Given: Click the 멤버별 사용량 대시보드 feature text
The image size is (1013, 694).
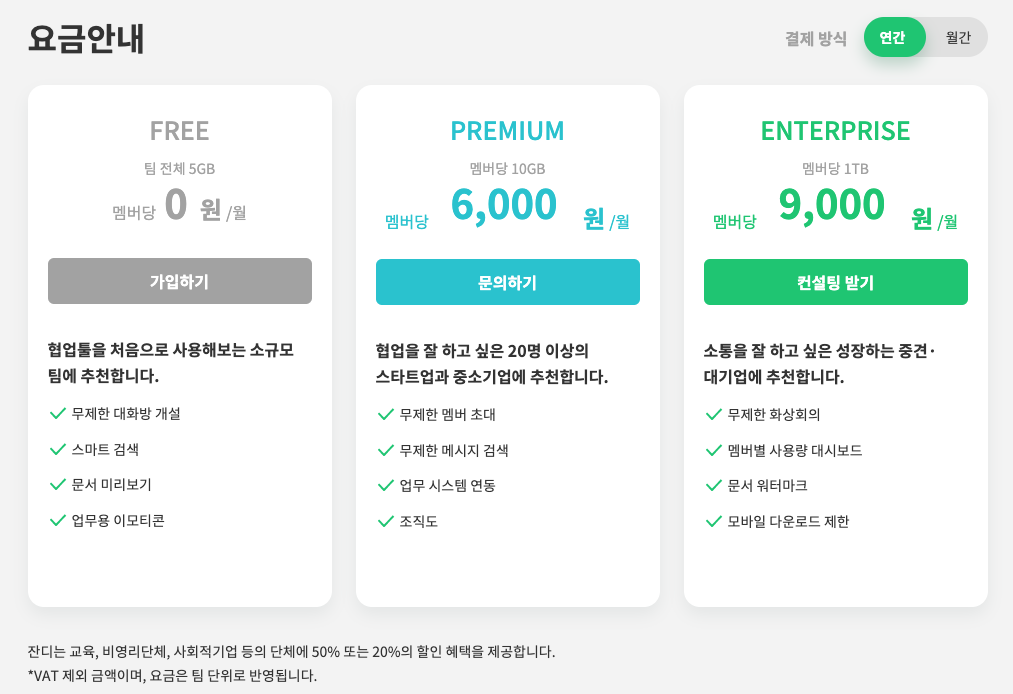Looking at the screenshot, I should coord(795,450).
